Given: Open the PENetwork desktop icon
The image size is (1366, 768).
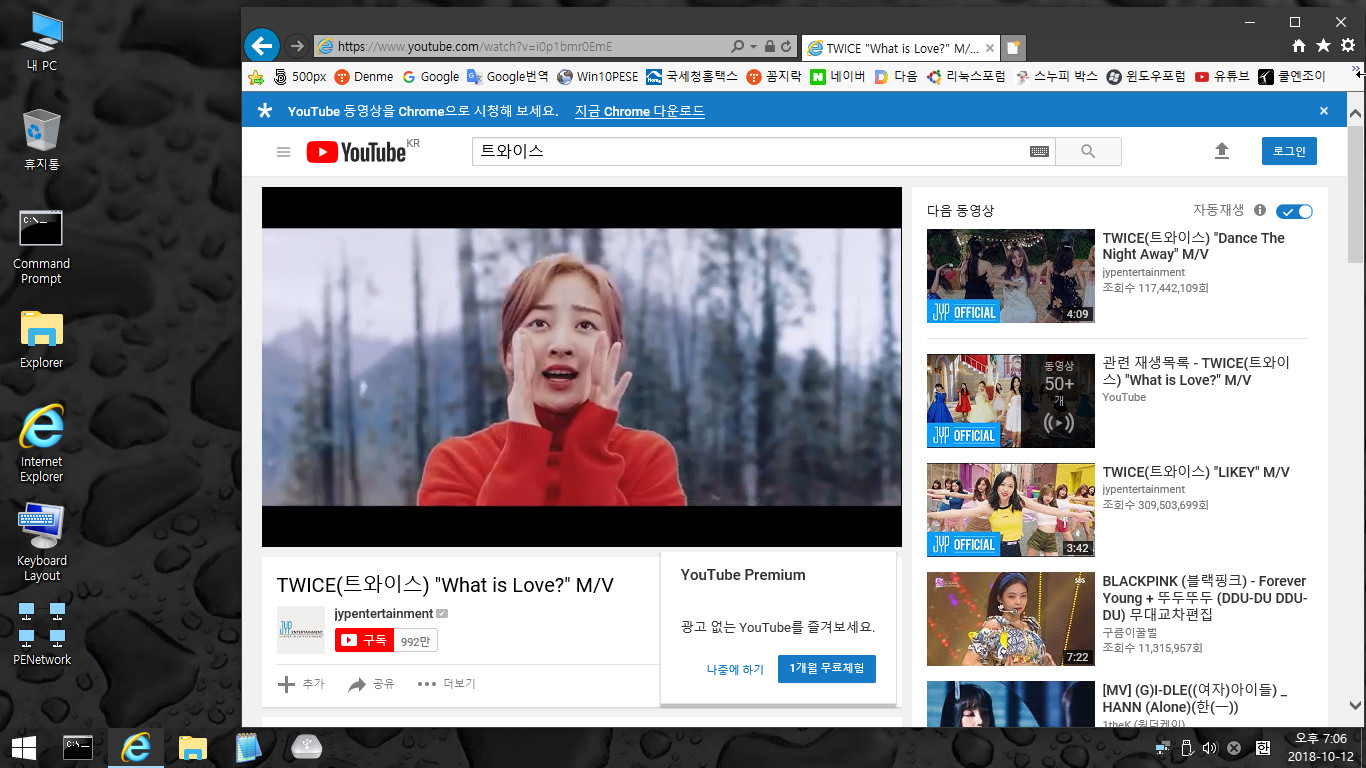Looking at the screenshot, I should pyautogui.click(x=41, y=633).
